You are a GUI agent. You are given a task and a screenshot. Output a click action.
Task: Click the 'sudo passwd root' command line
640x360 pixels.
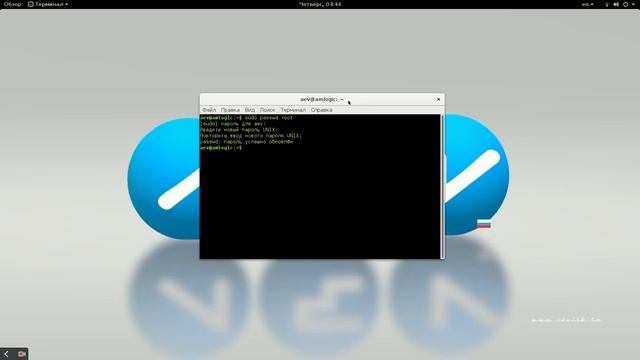(x=247, y=118)
